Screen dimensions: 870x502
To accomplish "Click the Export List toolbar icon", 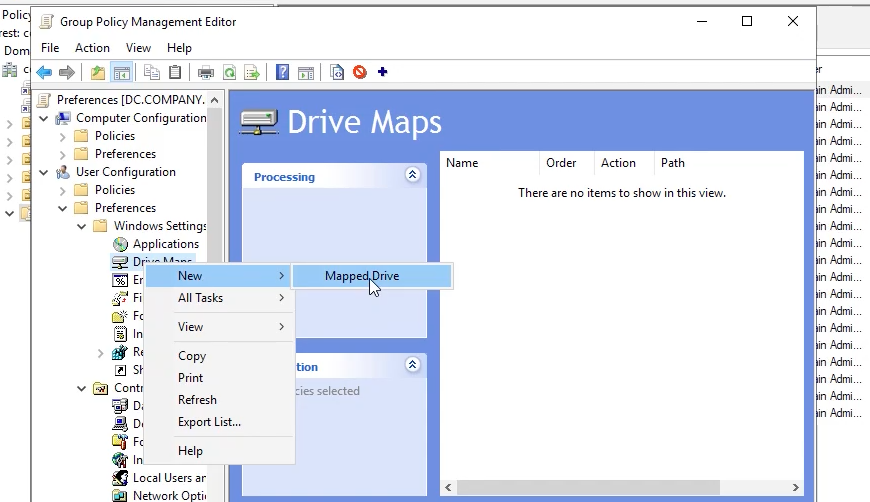I will (x=252, y=72).
